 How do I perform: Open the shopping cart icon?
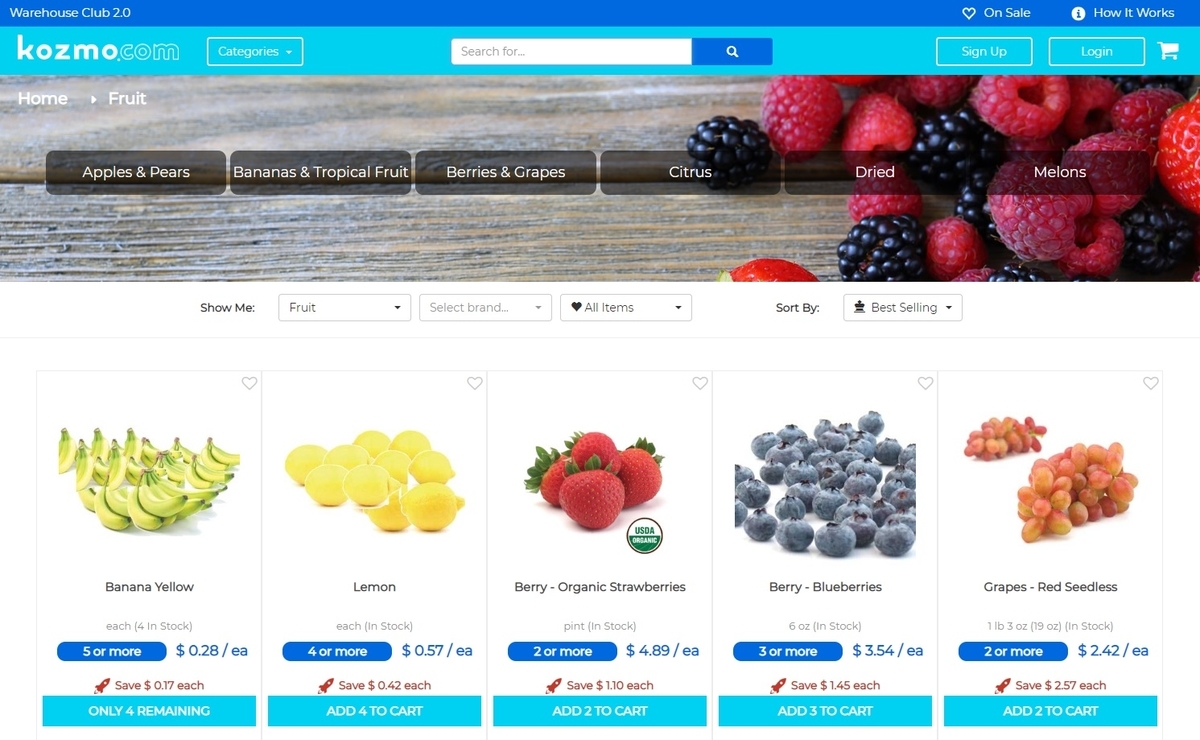(1168, 51)
